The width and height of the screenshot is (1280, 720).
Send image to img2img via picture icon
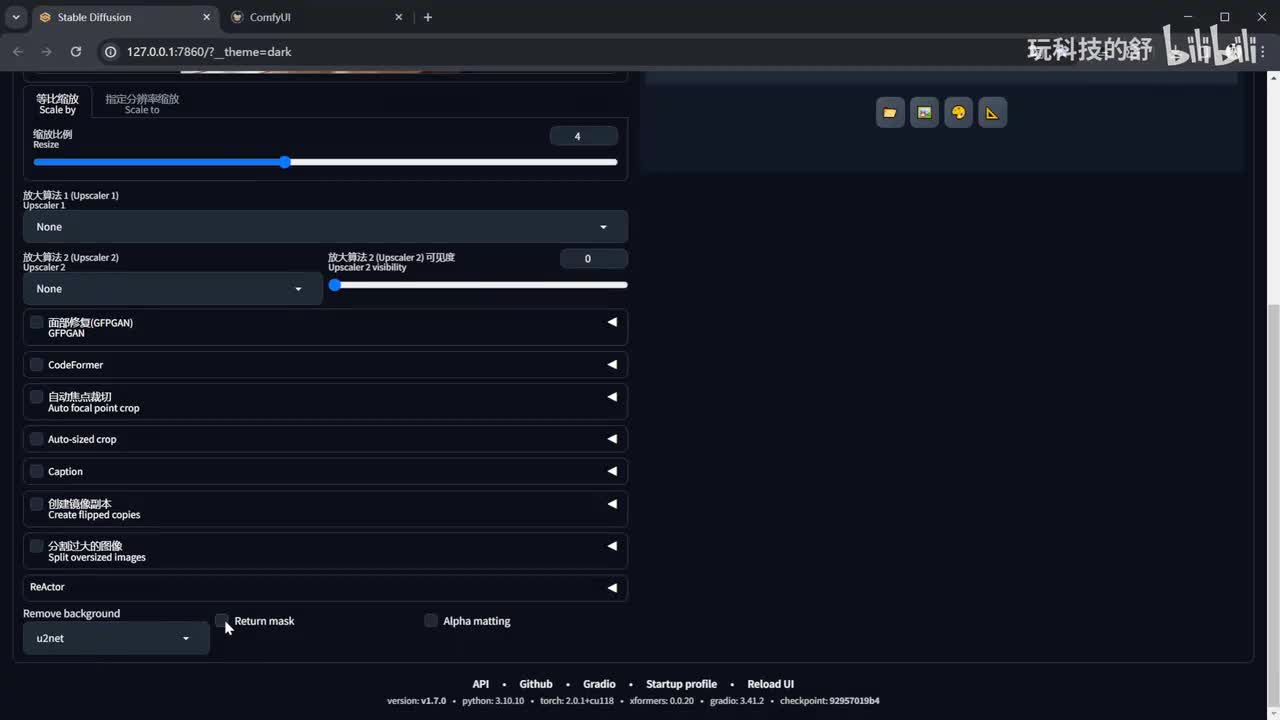924,113
